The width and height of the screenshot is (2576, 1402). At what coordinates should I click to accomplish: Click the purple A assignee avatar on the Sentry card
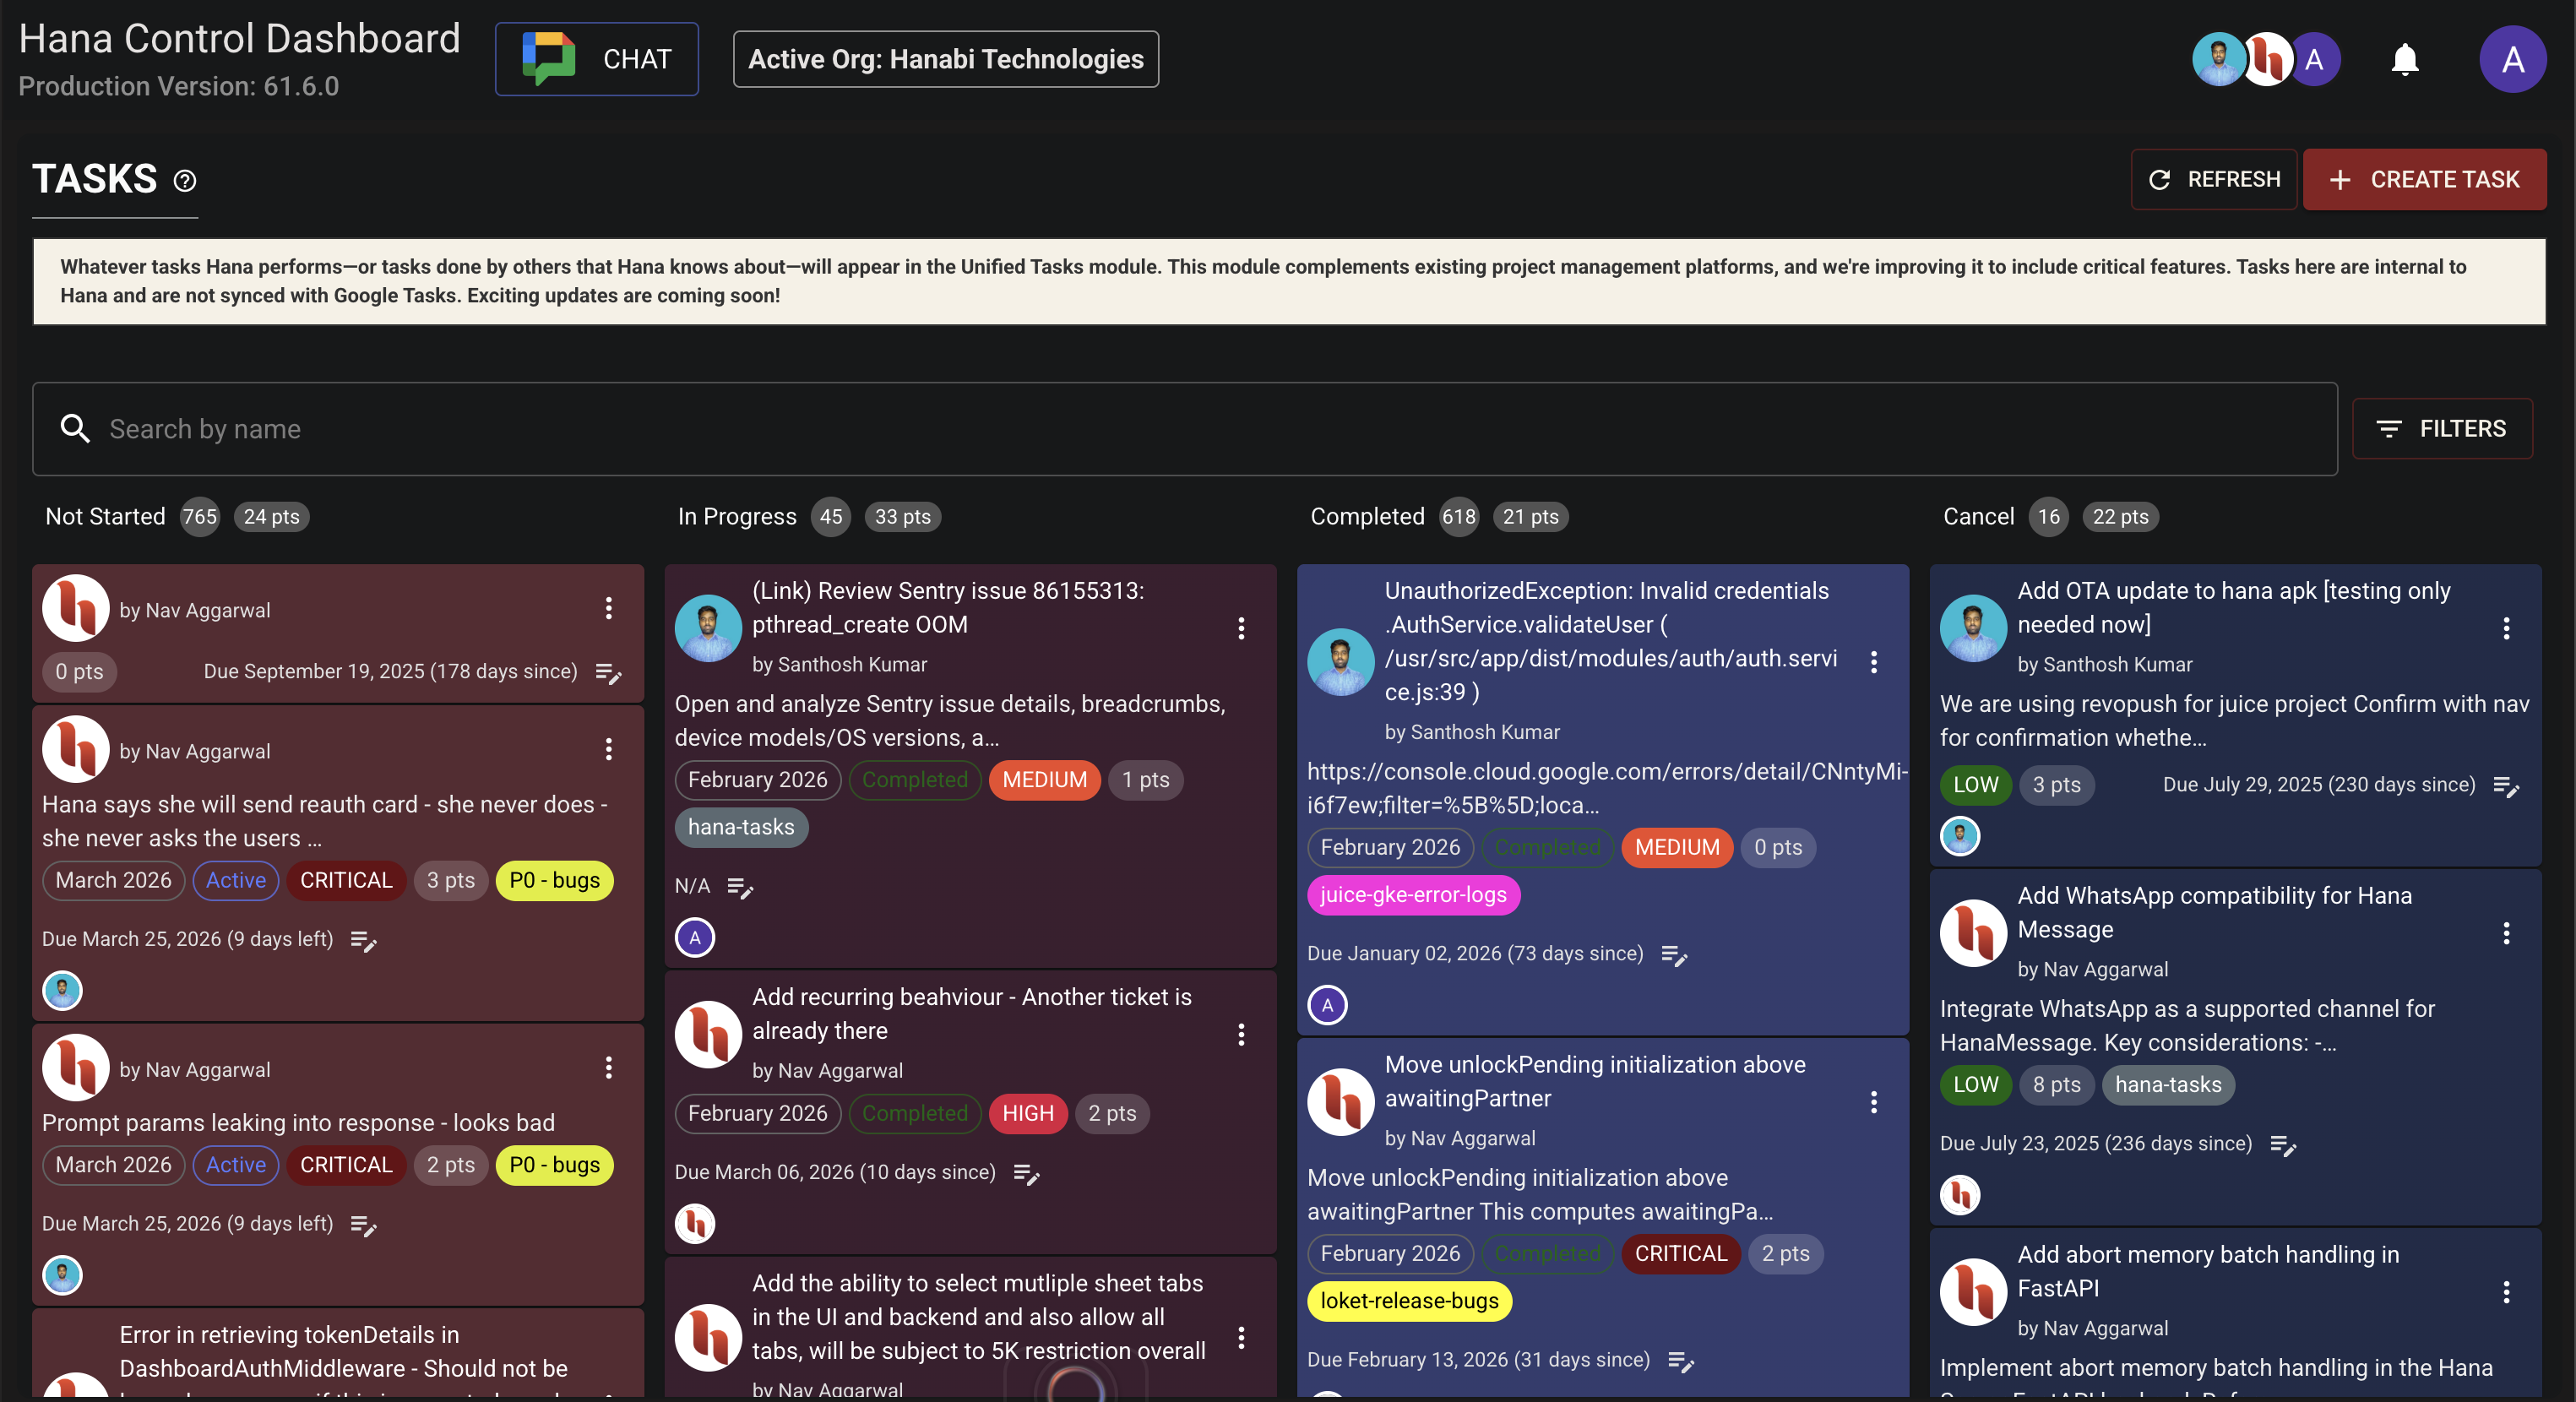pyautogui.click(x=694, y=937)
